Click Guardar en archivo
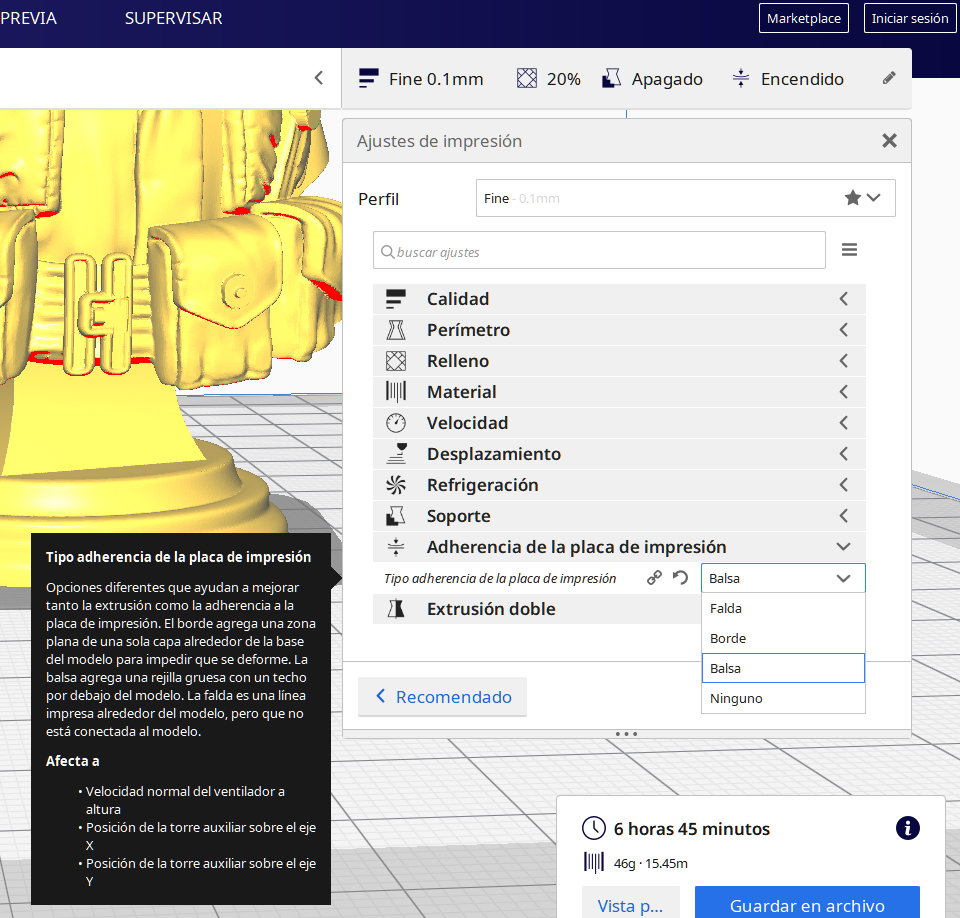 pos(807,903)
